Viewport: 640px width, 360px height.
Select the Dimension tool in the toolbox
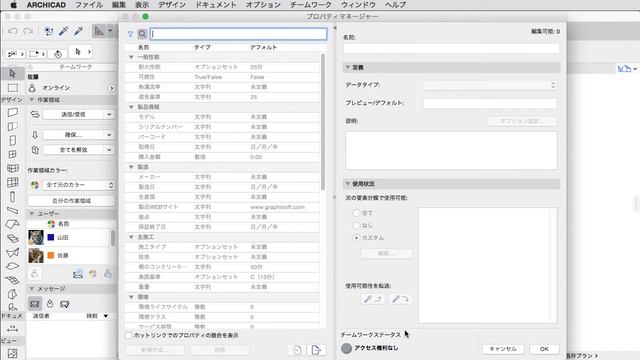13,328
